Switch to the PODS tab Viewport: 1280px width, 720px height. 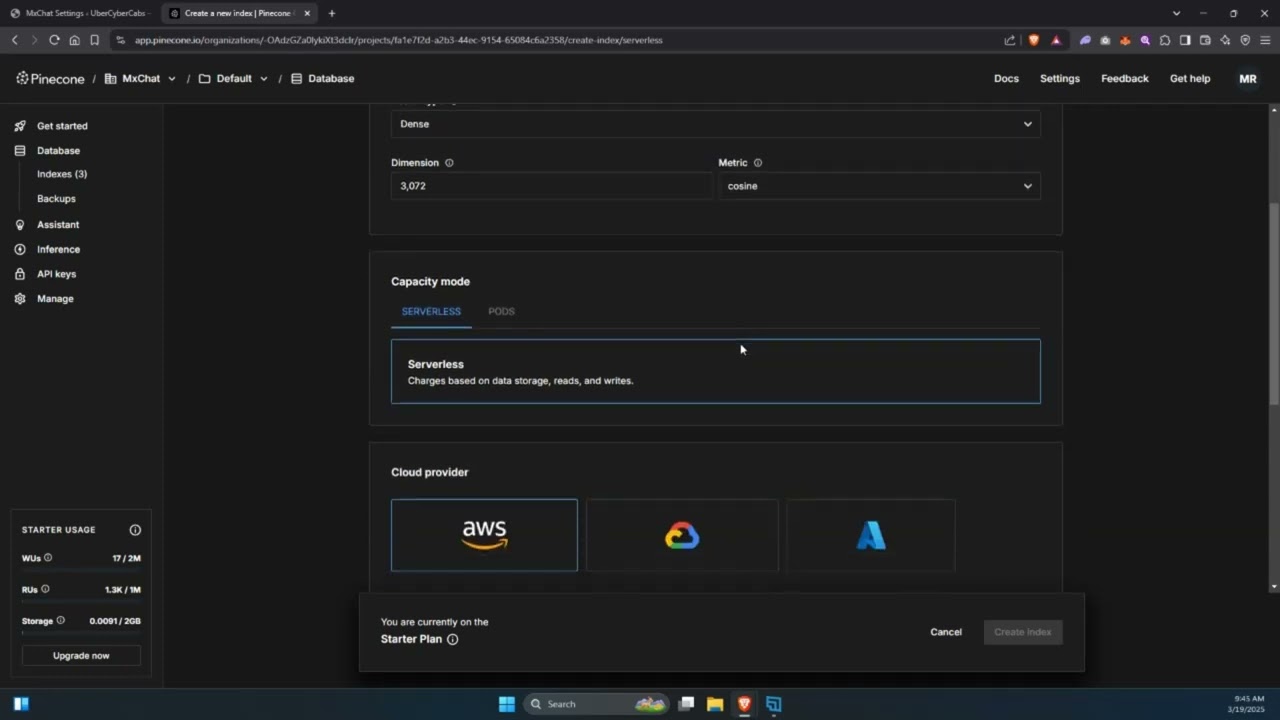click(501, 311)
